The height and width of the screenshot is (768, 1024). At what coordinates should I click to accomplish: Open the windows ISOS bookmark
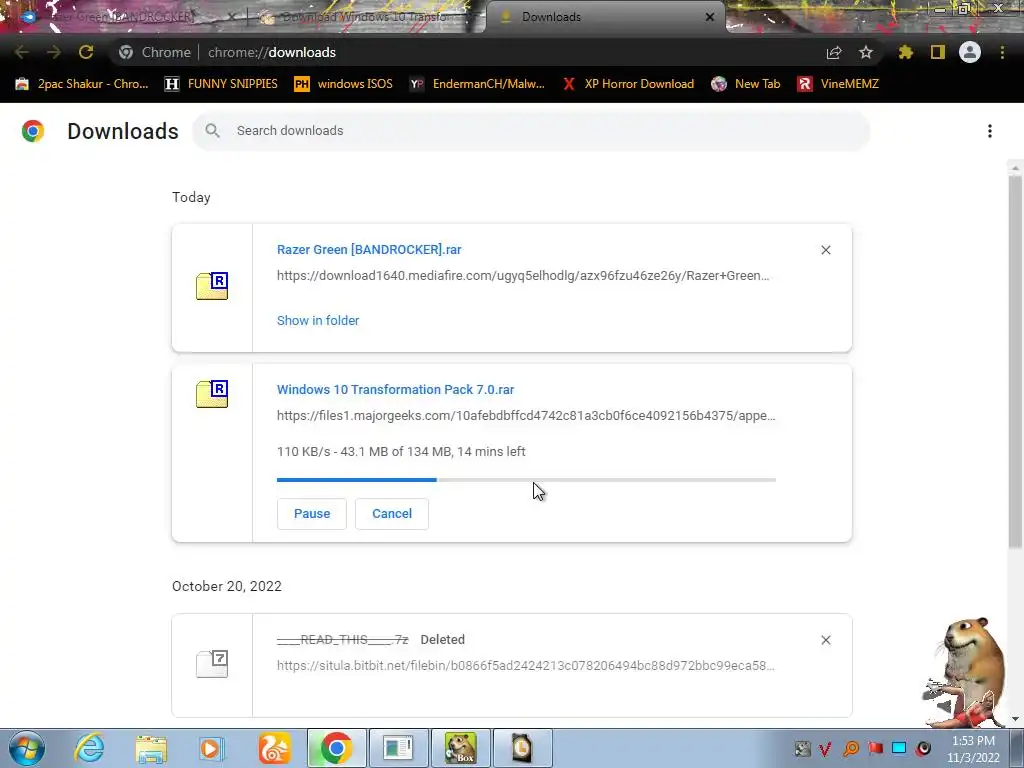[344, 84]
